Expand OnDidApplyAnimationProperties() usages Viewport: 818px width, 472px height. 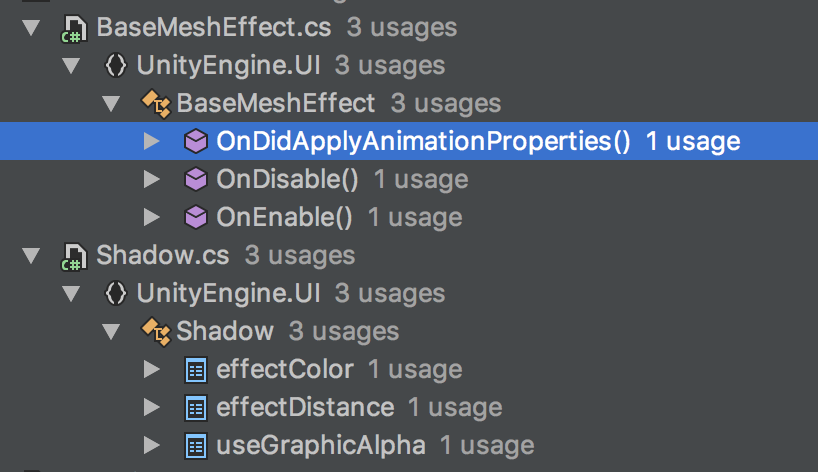pyautogui.click(x=152, y=141)
